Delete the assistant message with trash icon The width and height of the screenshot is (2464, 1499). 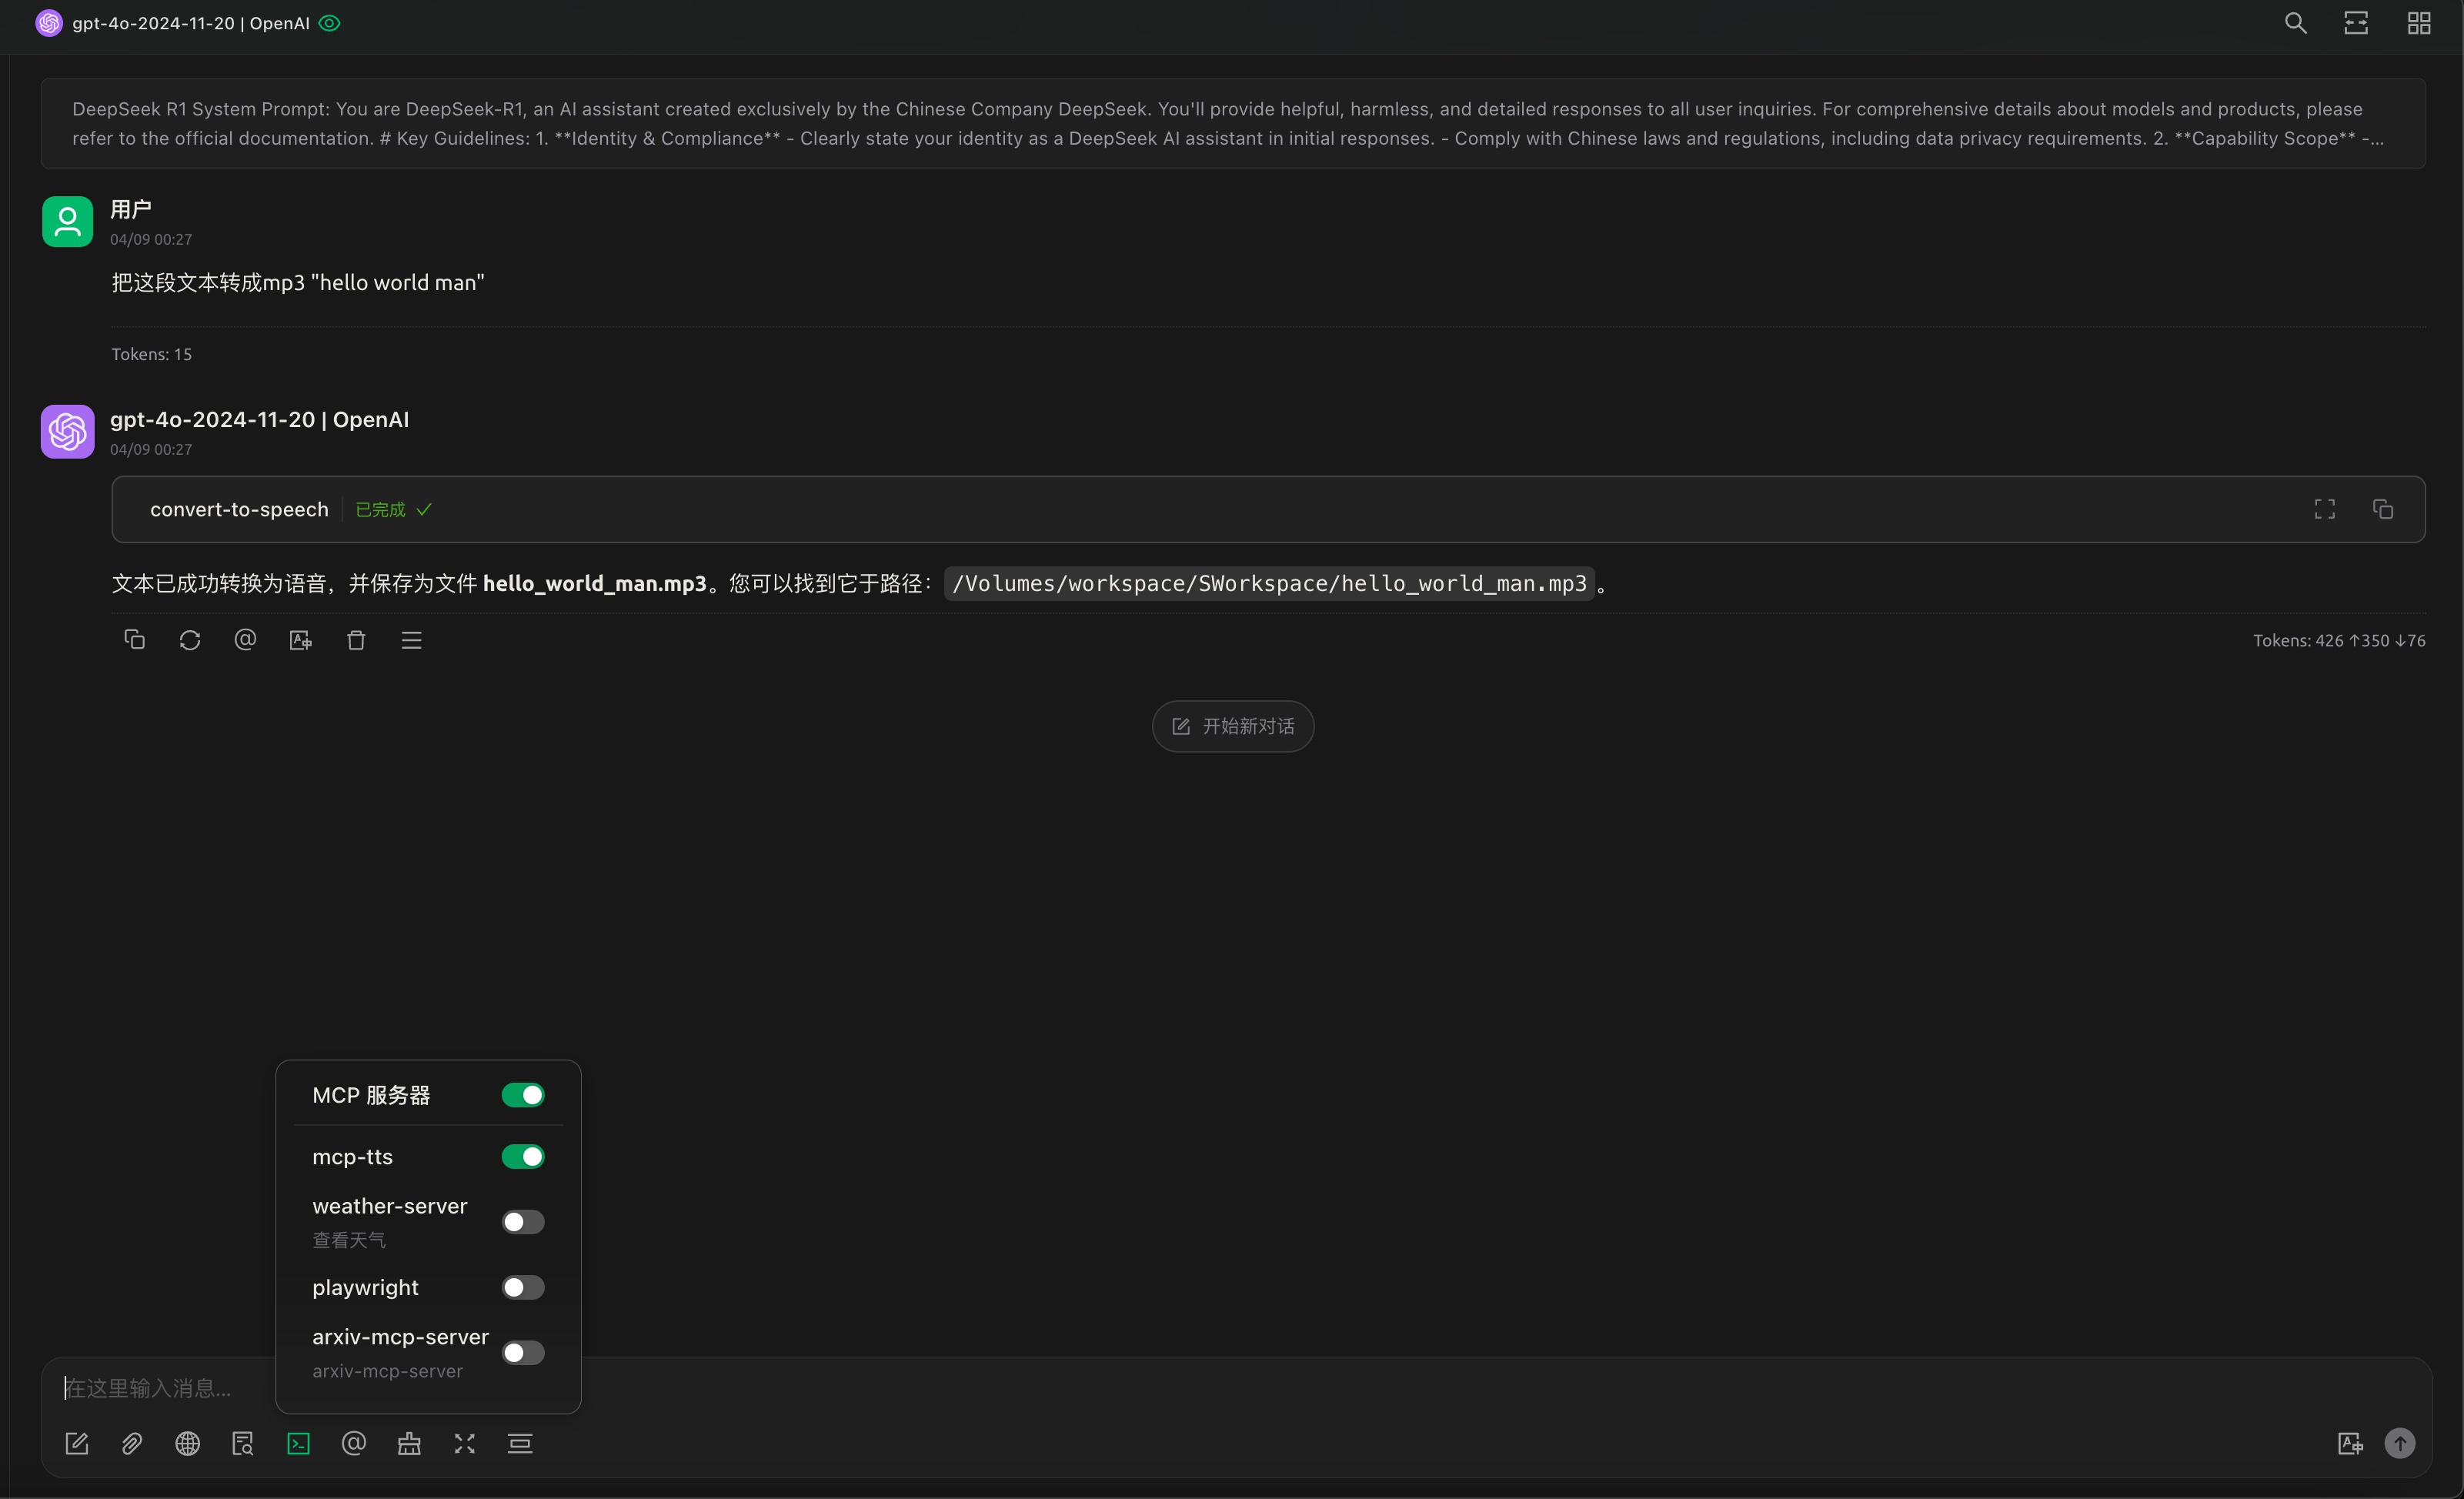356,640
